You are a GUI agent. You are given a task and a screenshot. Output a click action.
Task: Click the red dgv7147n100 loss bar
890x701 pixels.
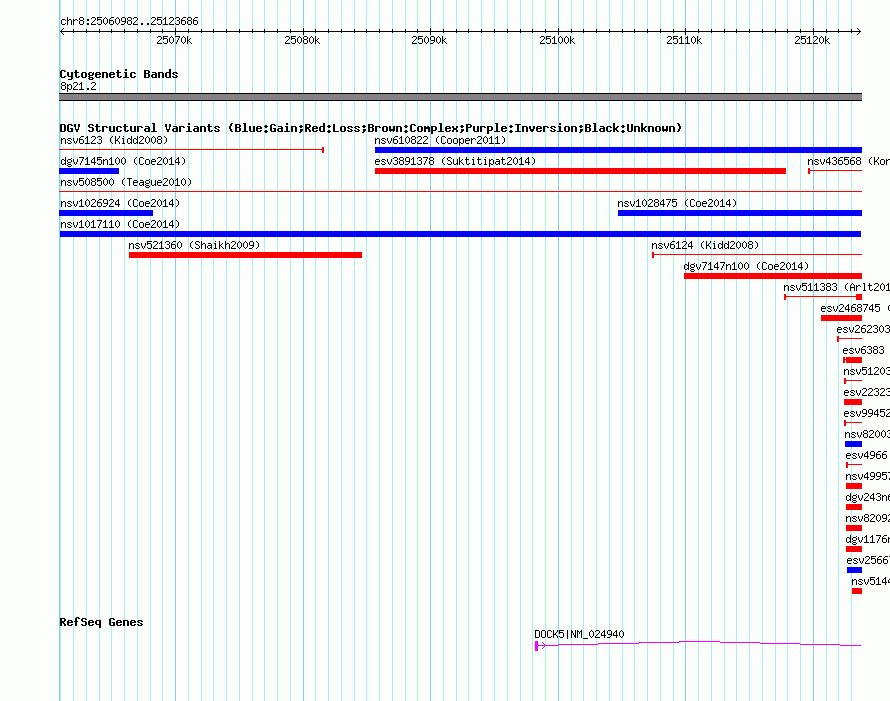click(x=773, y=276)
